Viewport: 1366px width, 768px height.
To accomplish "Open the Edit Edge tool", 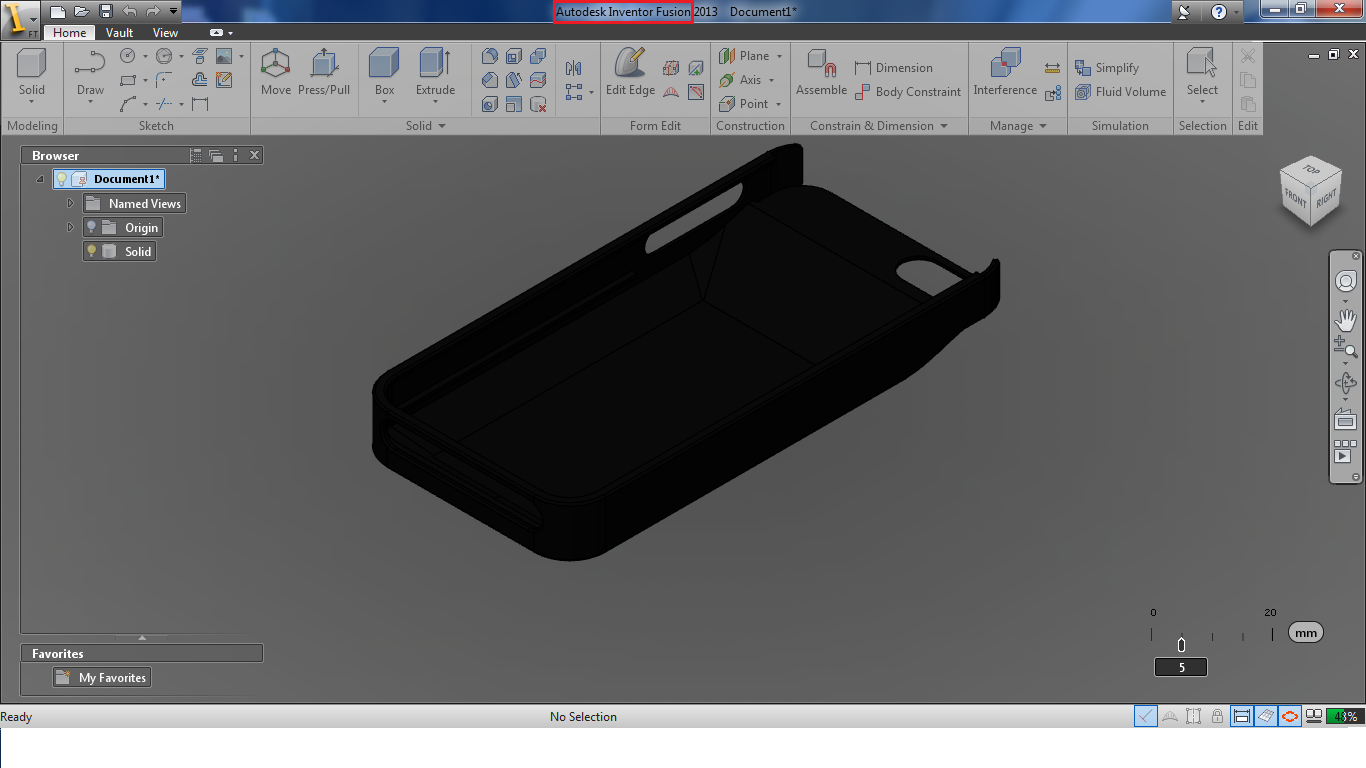I will pos(630,73).
